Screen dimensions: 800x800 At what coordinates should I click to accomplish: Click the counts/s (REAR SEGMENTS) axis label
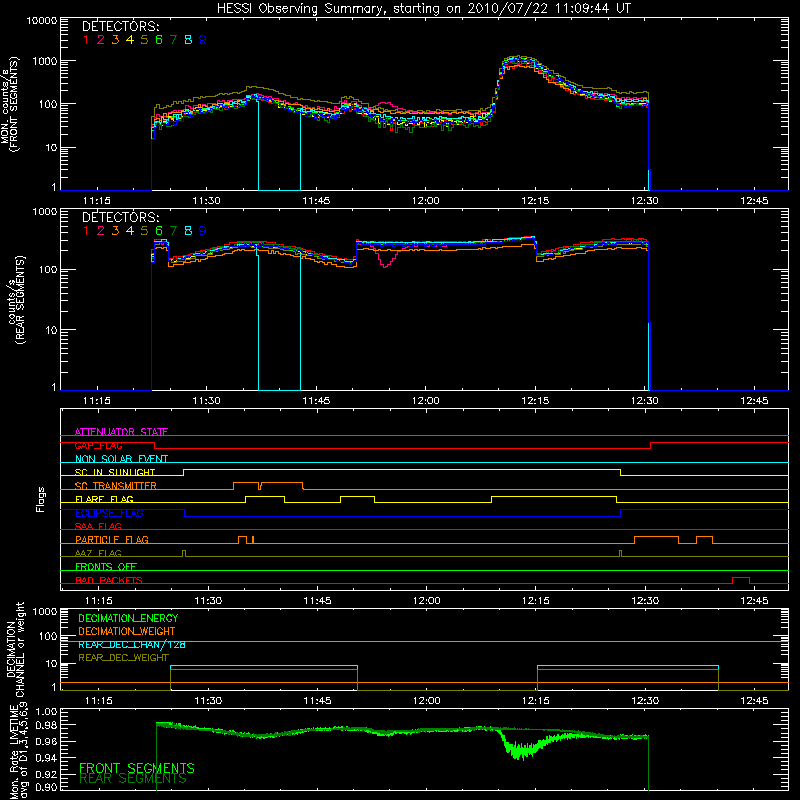point(17,300)
